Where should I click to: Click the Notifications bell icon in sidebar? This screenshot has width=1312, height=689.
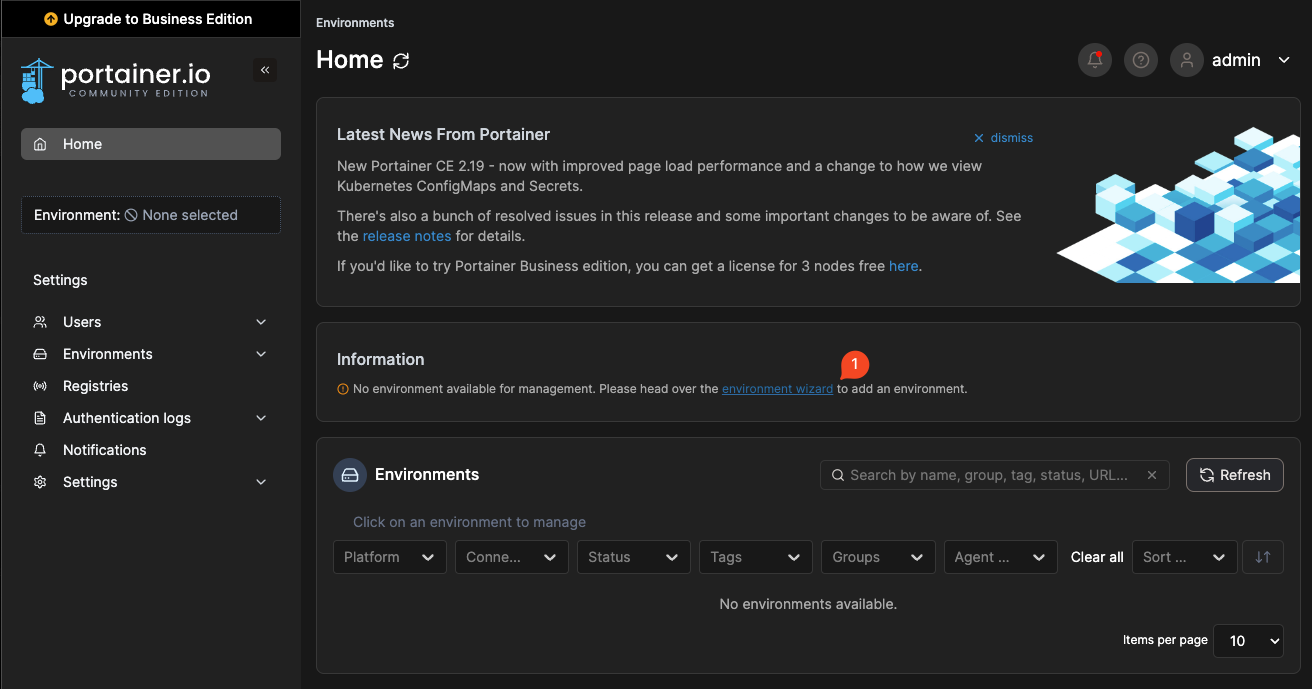pyautogui.click(x=40, y=450)
